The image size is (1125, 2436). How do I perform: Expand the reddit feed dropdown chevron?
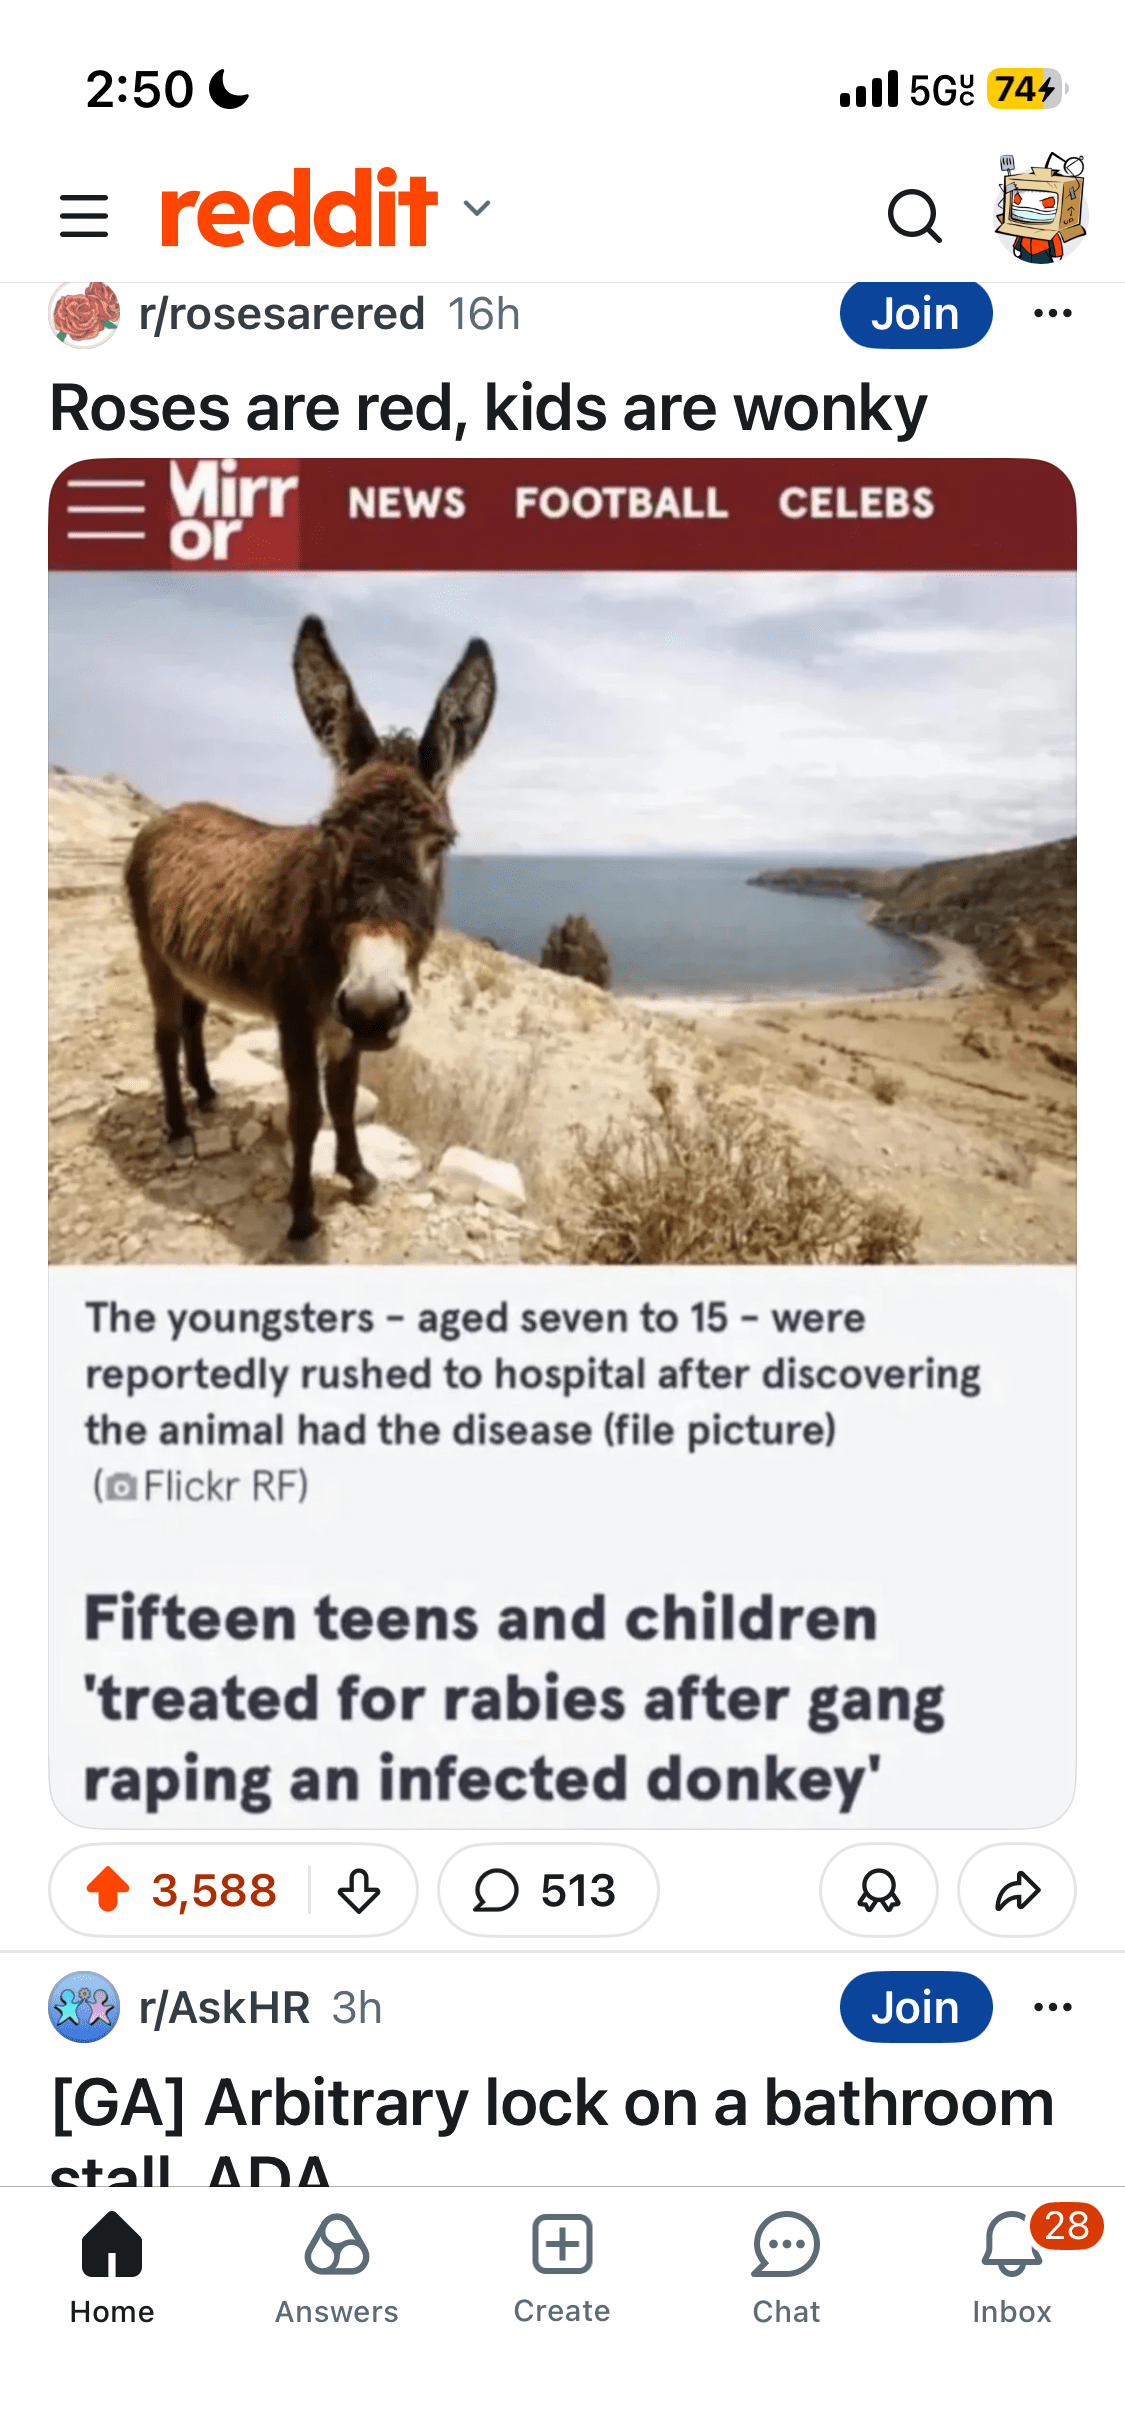coord(477,208)
